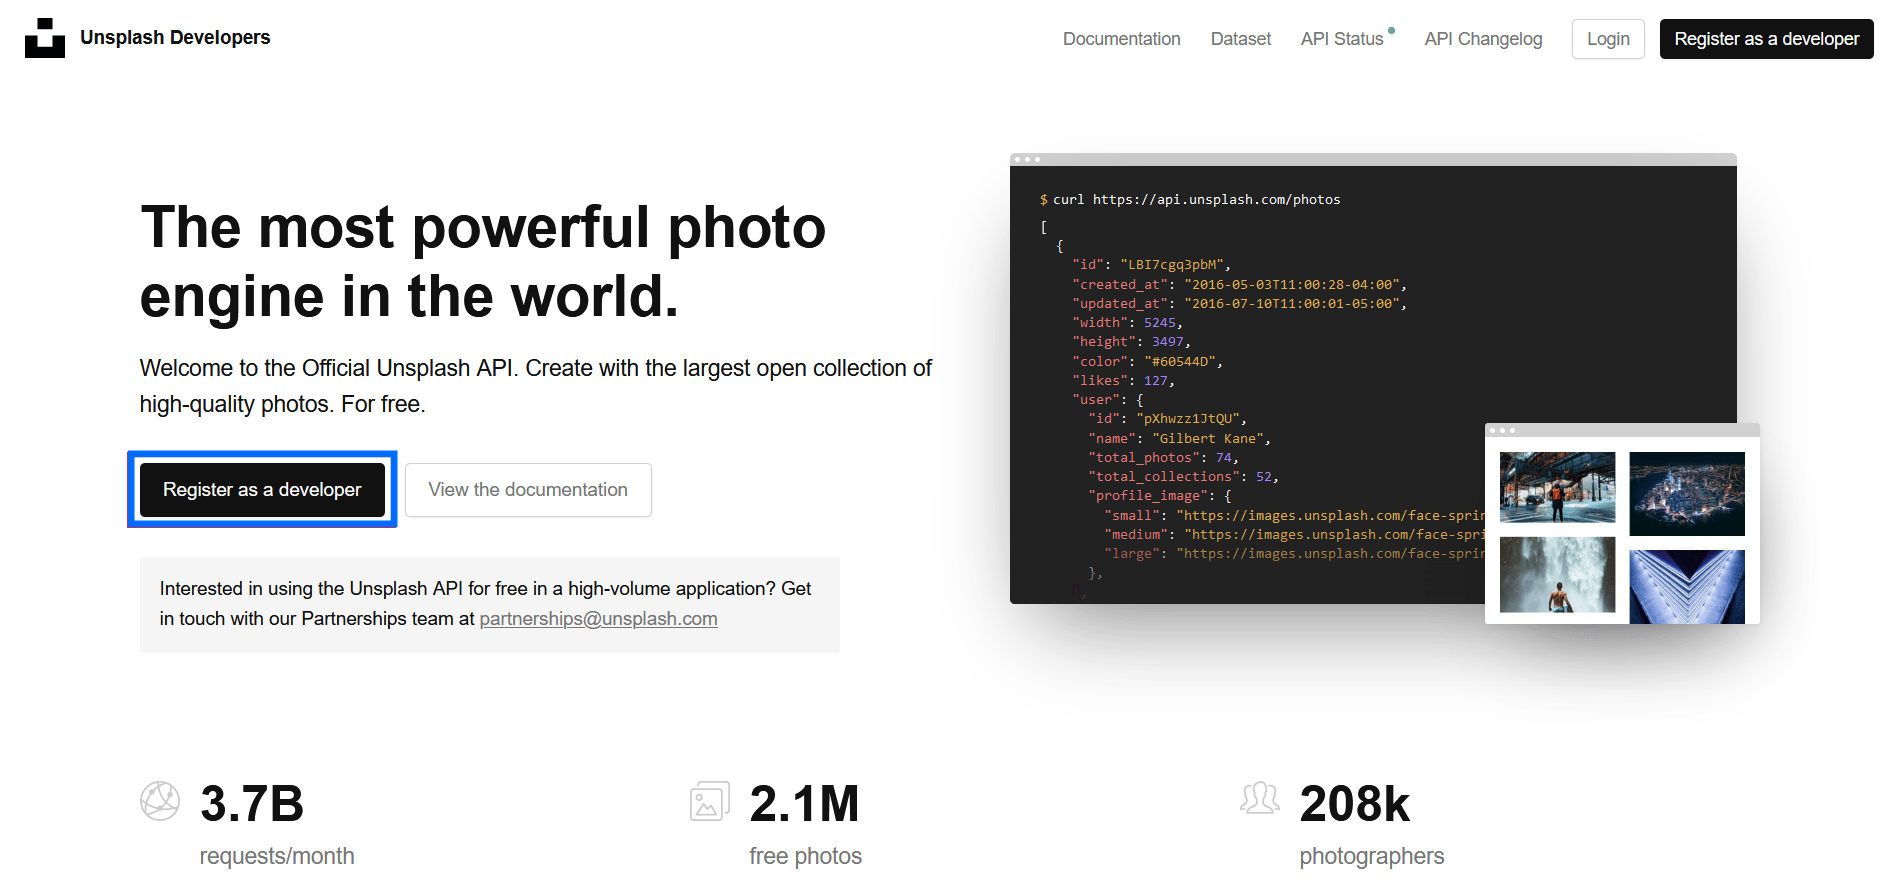Click the "LBI7cgq3pbM" id value
The width and height of the screenshot is (1898, 885).
1172,265
